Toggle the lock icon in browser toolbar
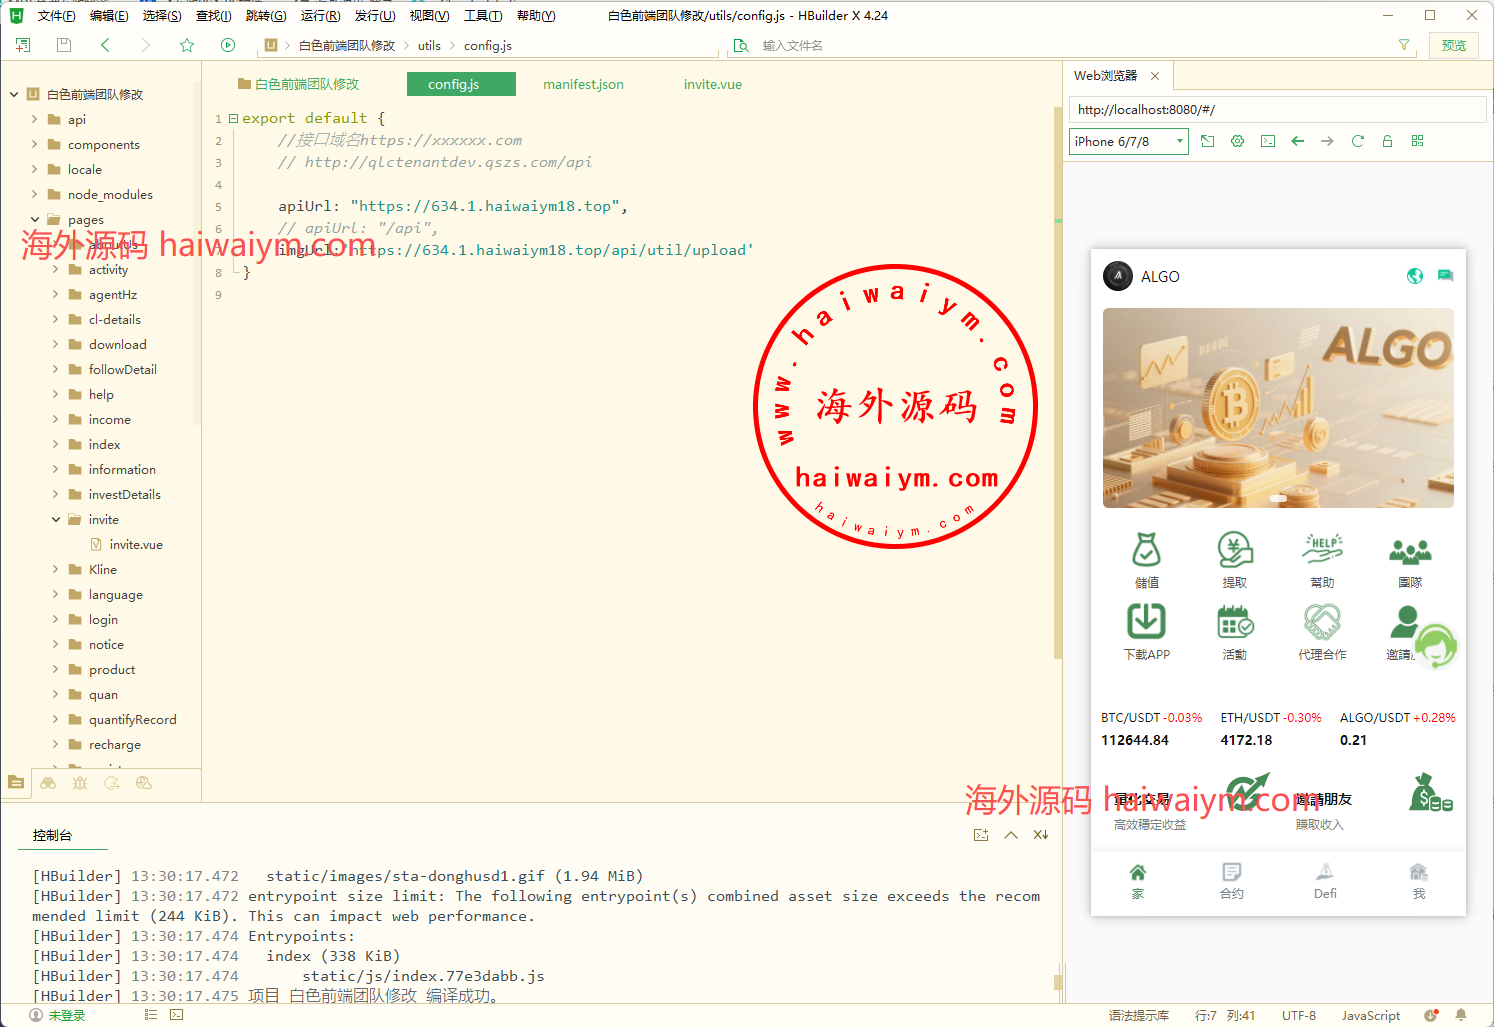This screenshot has height=1027, width=1494. [x=1387, y=141]
